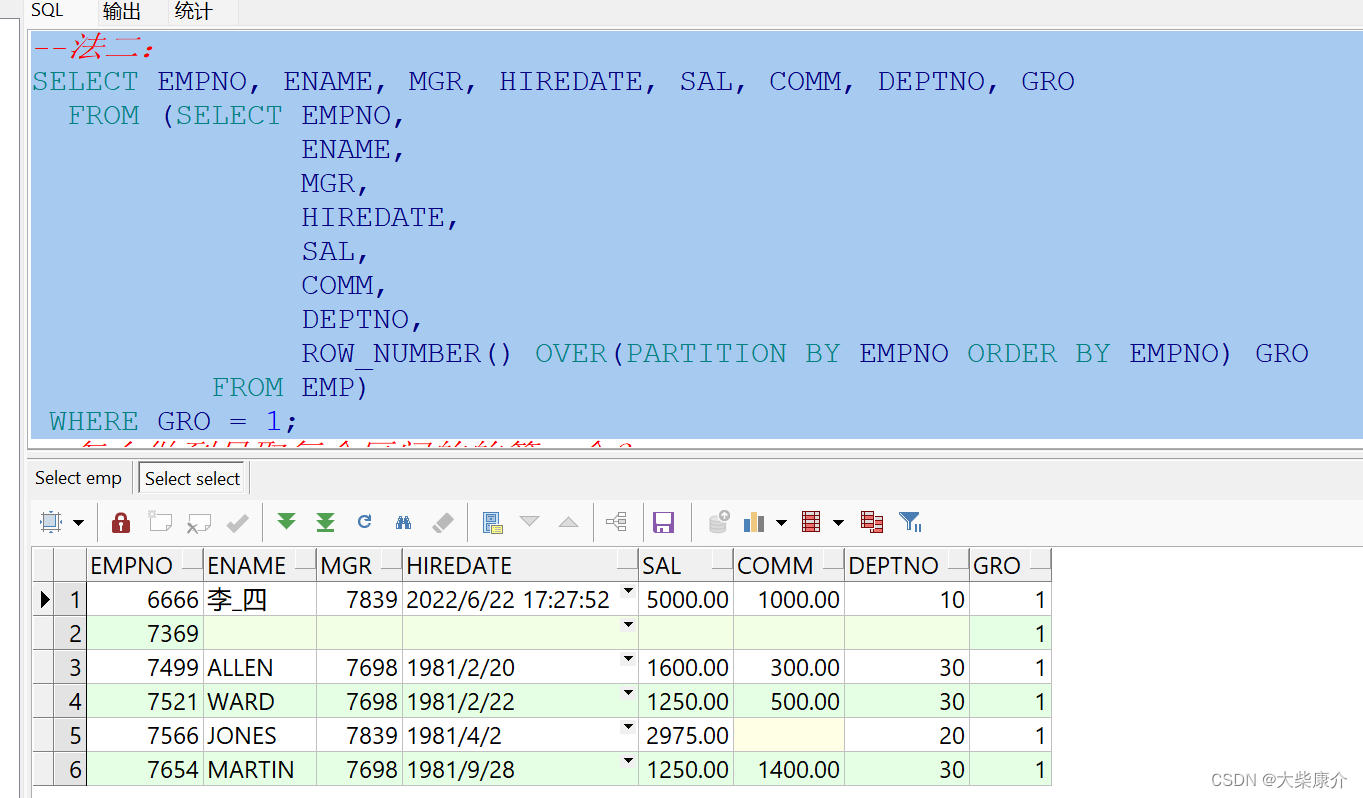The width and height of the screenshot is (1363, 798).
Task: Open the find dialog with binoculars icon
Action: (x=403, y=521)
